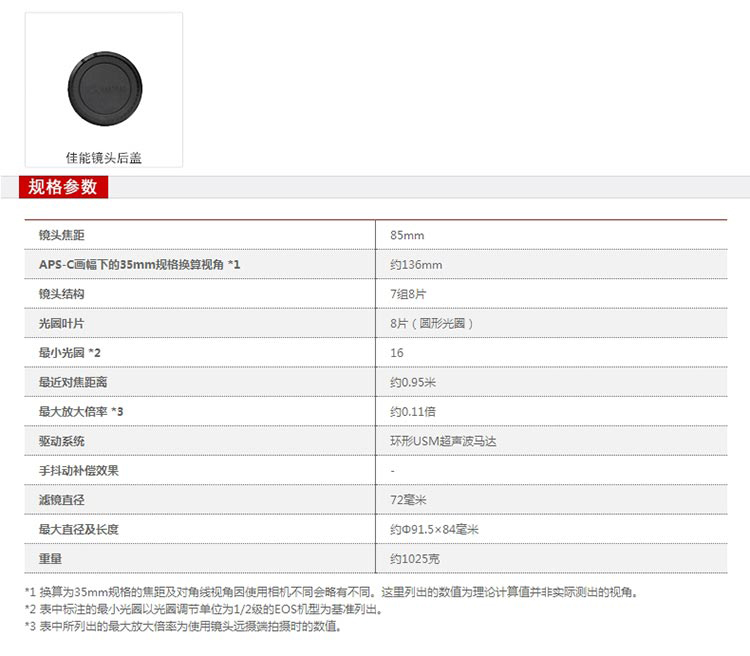Screen dimensions: 750x656
Task: Click the 最小光圈 *2 label
Action: (69, 353)
